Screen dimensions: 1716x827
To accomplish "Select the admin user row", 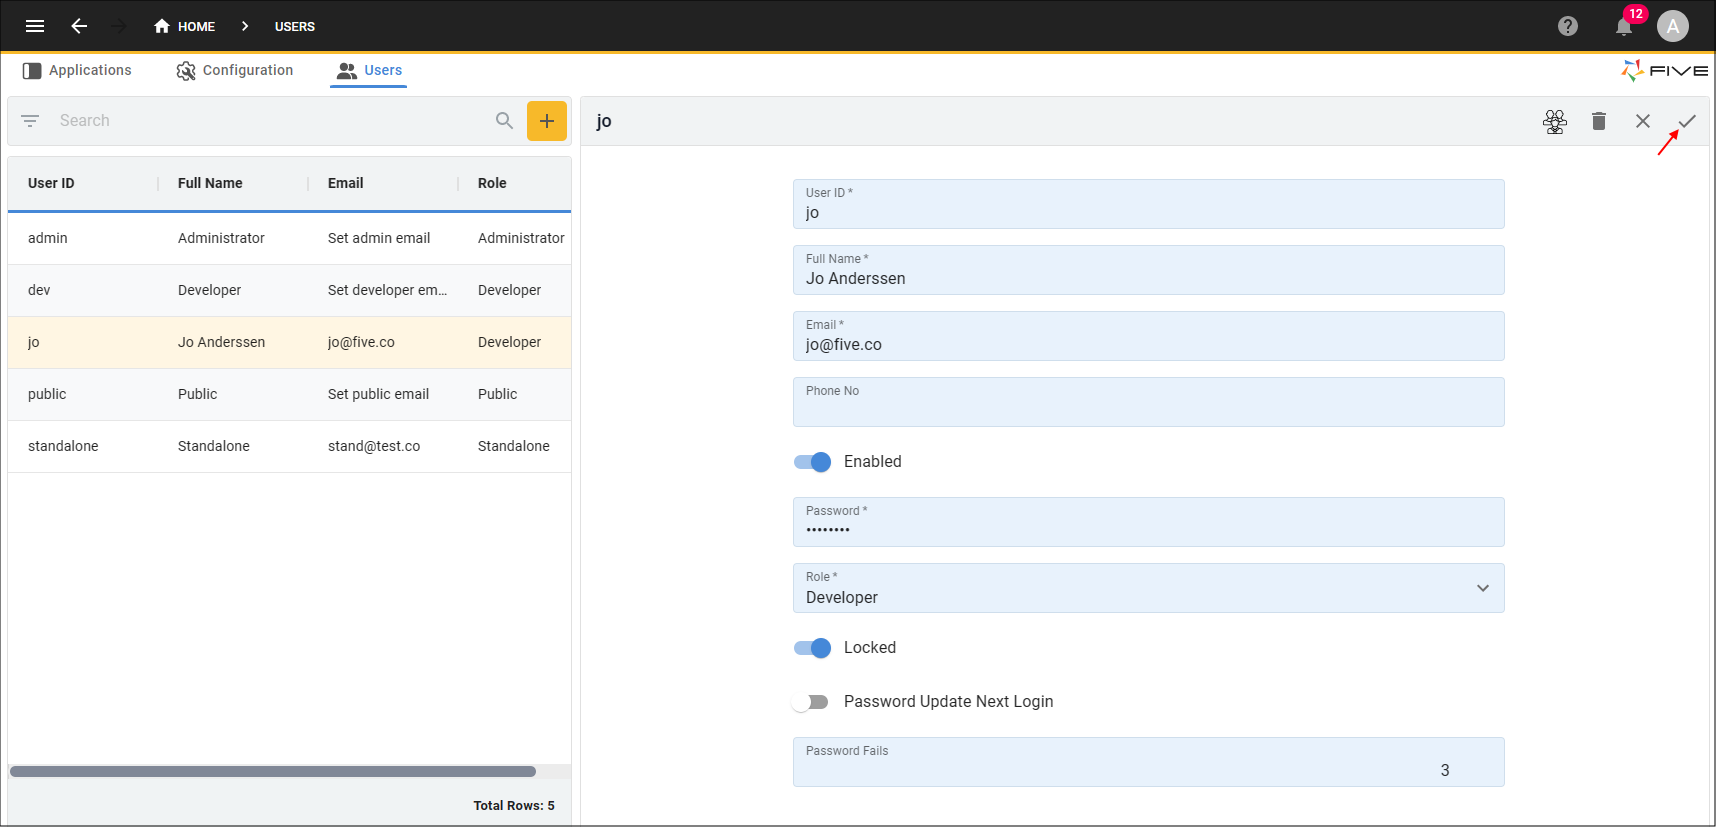I will 289,238.
